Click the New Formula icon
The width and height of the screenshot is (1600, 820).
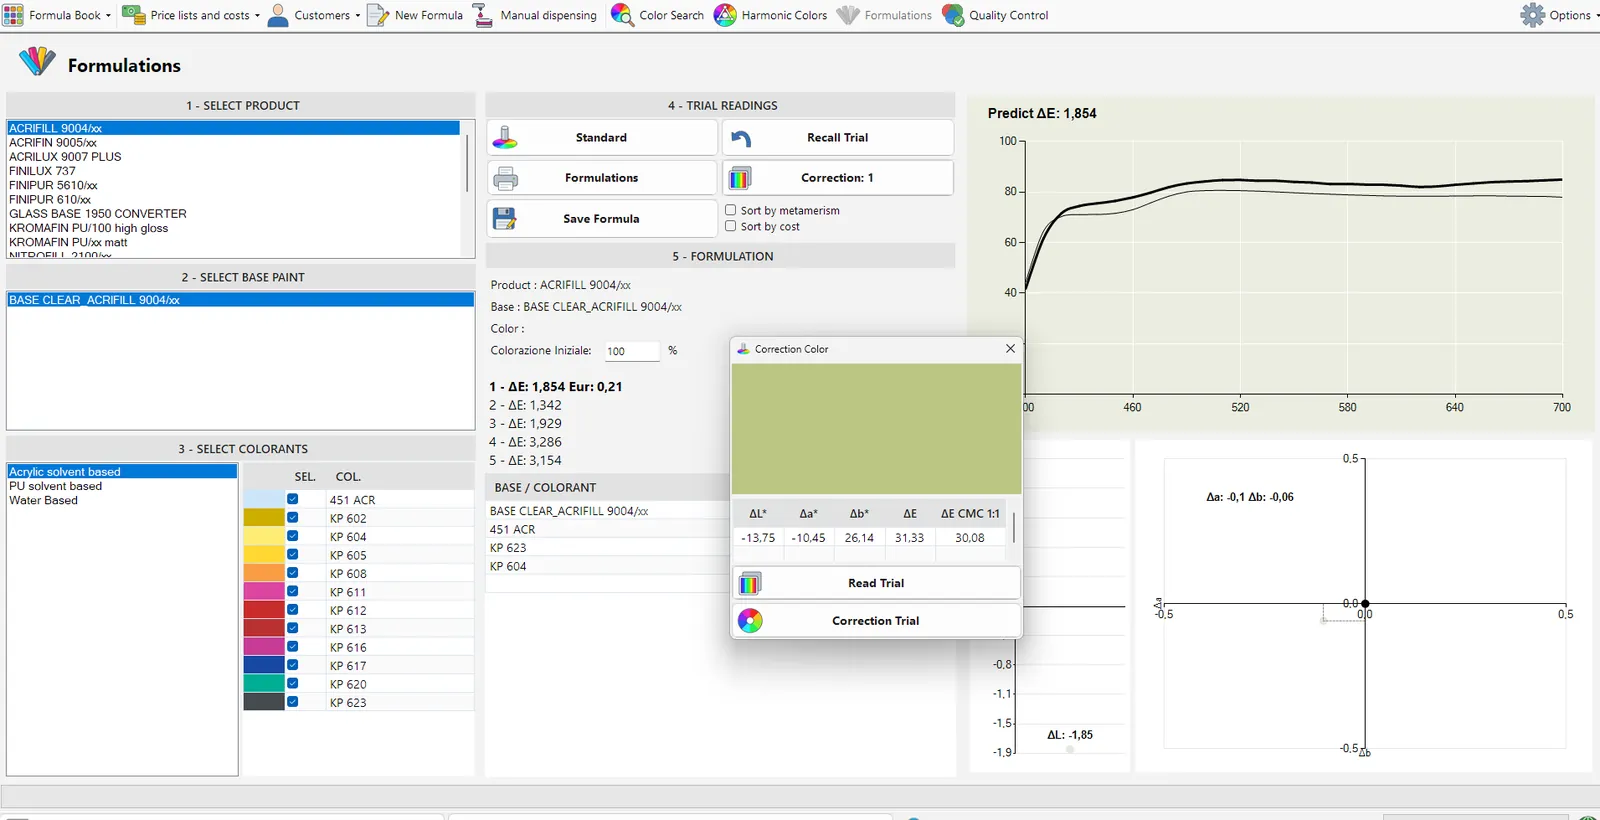coord(378,15)
